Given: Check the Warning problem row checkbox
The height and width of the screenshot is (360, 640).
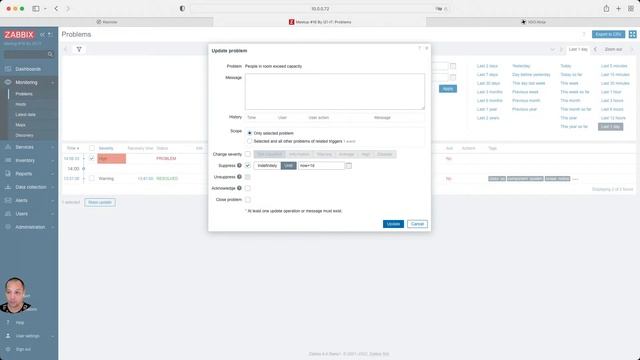Looking at the screenshot, I should (92, 178).
